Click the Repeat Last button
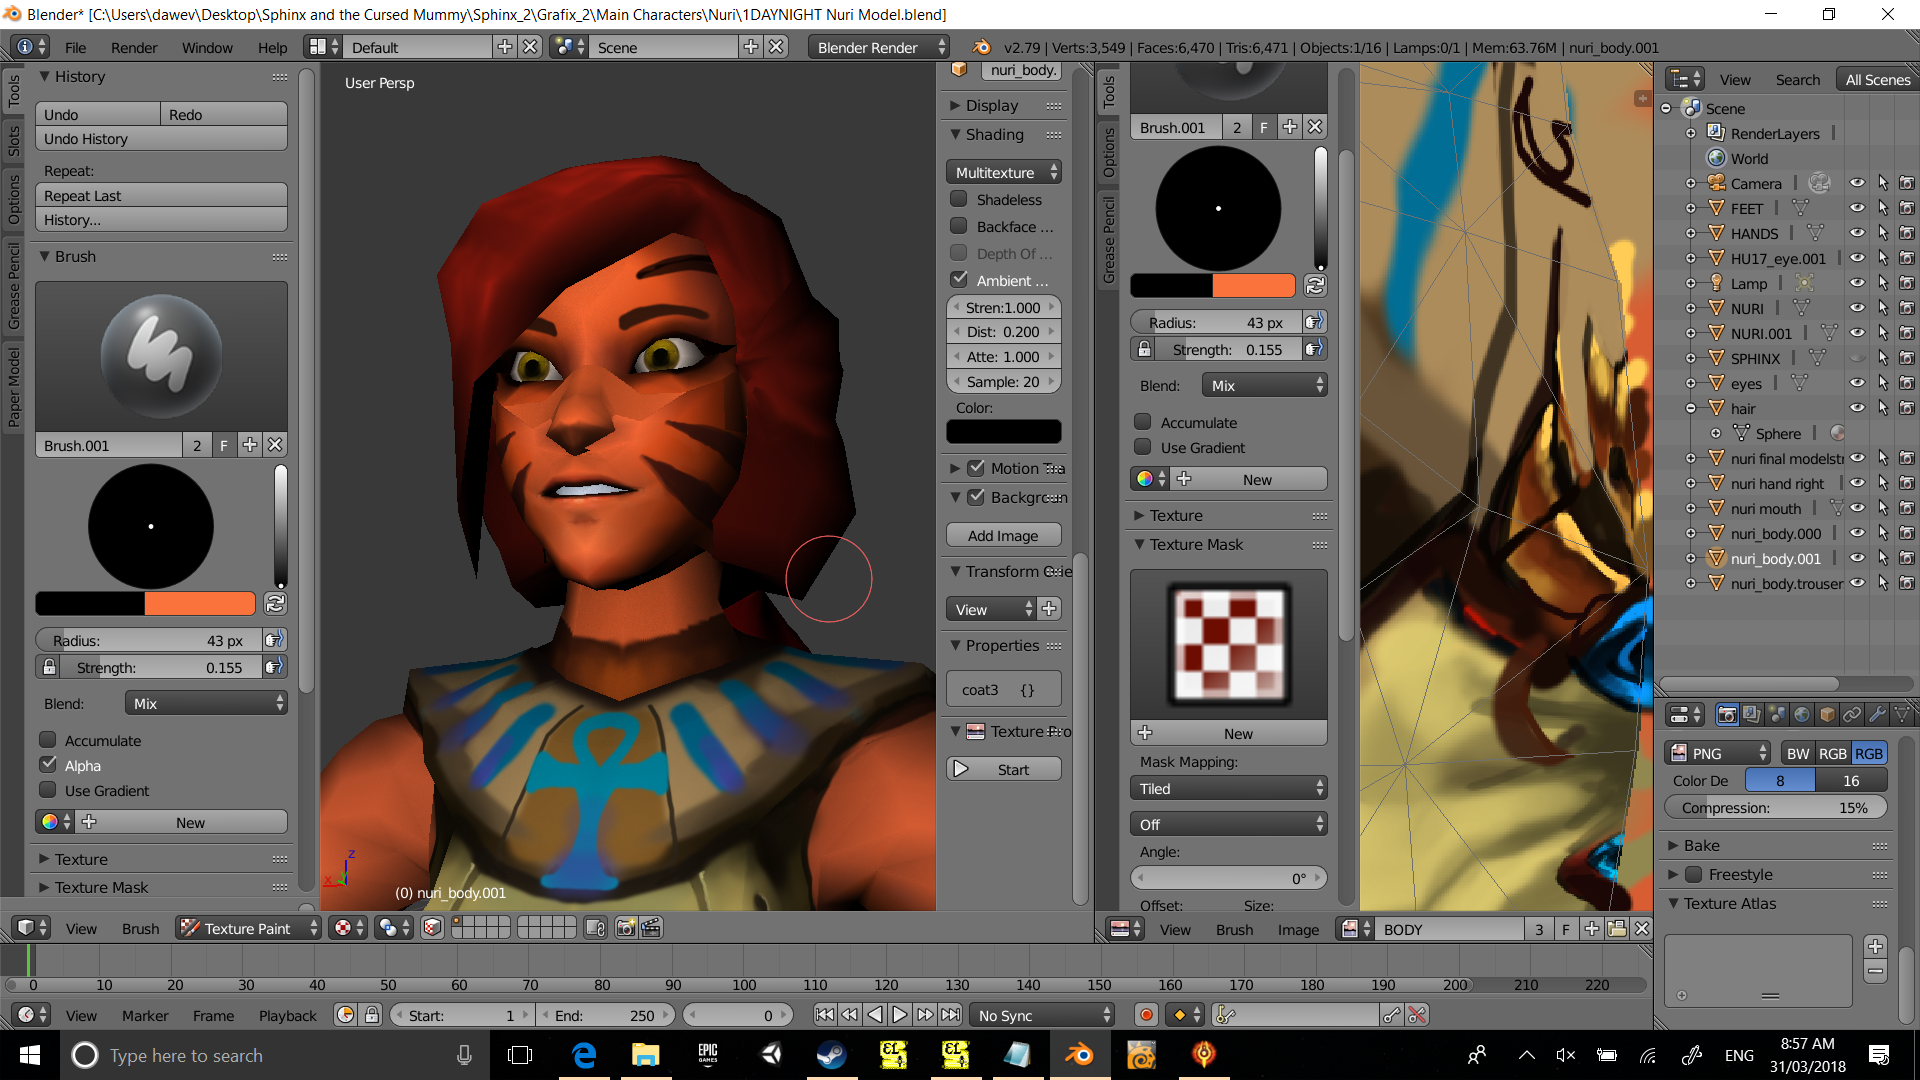The height and width of the screenshot is (1080, 1920). click(x=162, y=195)
